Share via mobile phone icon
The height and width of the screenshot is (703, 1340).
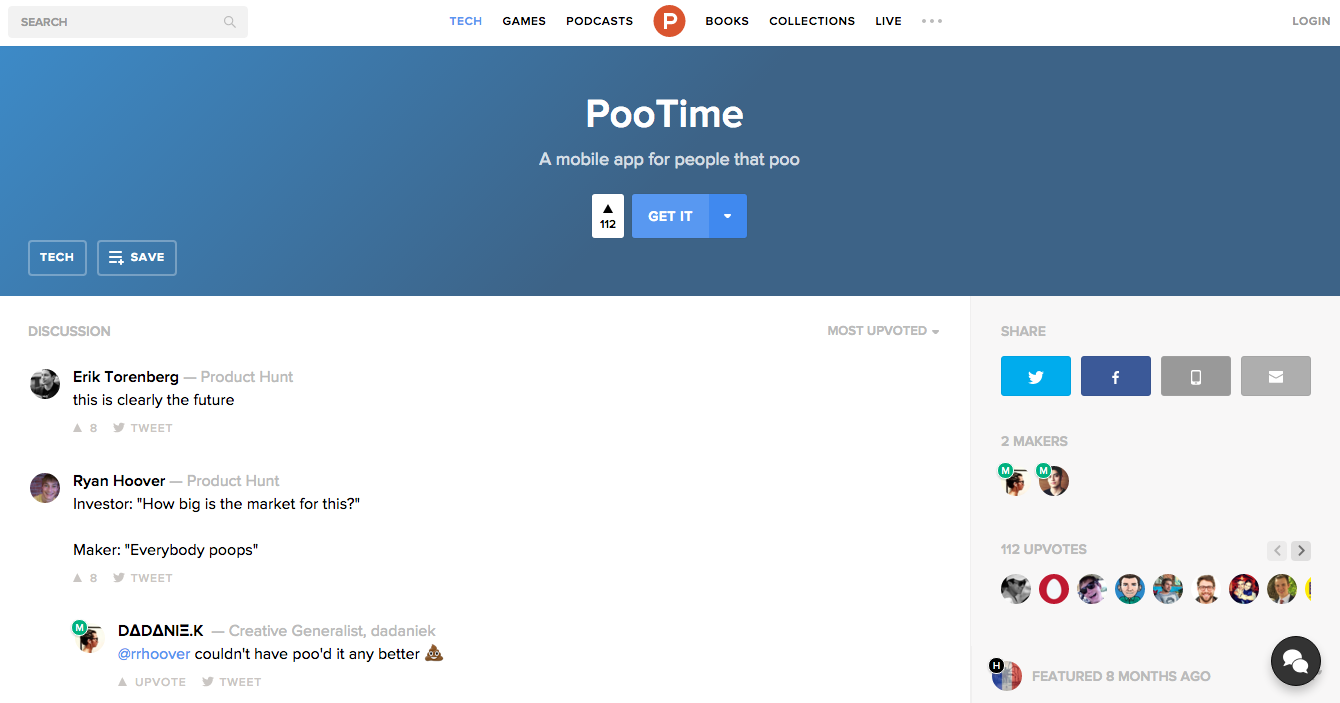point(1196,376)
